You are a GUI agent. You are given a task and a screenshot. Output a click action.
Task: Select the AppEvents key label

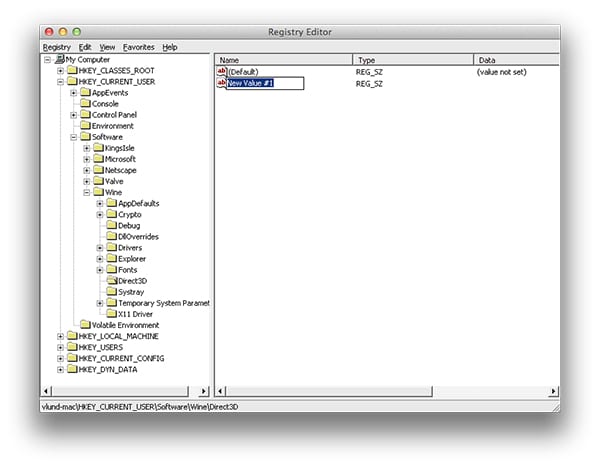coord(110,93)
